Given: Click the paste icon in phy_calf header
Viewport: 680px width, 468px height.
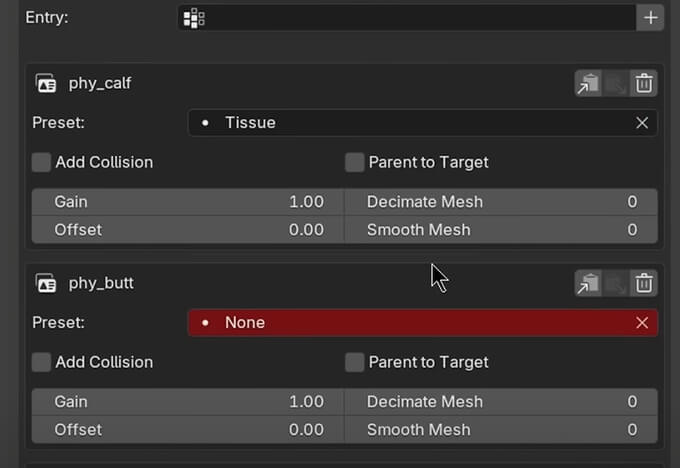Looking at the screenshot, I should point(588,83).
